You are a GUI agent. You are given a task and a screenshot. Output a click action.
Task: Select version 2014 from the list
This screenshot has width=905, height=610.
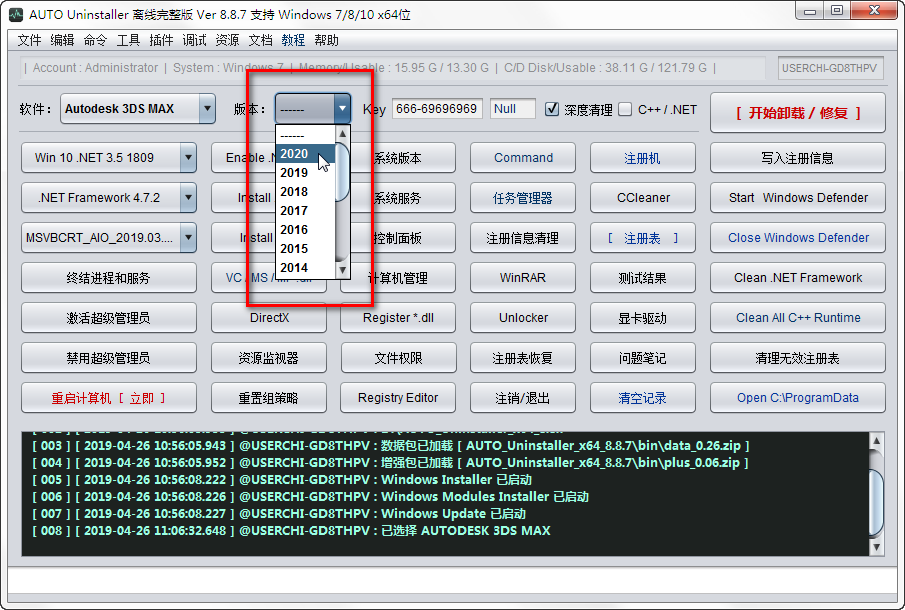point(305,268)
